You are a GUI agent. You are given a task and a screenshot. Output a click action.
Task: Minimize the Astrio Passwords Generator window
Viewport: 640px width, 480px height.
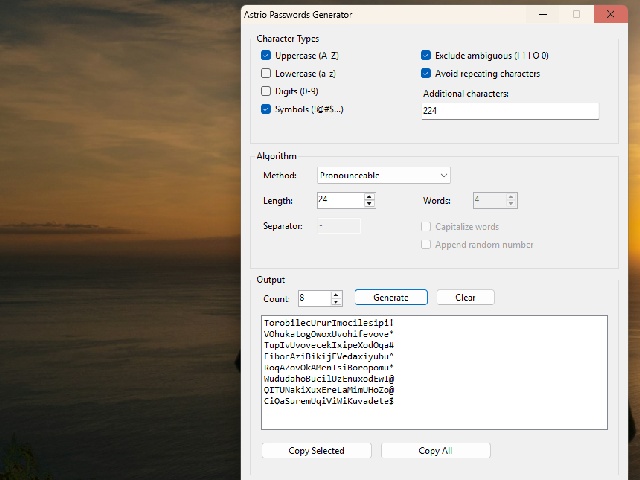coord(543,14)
